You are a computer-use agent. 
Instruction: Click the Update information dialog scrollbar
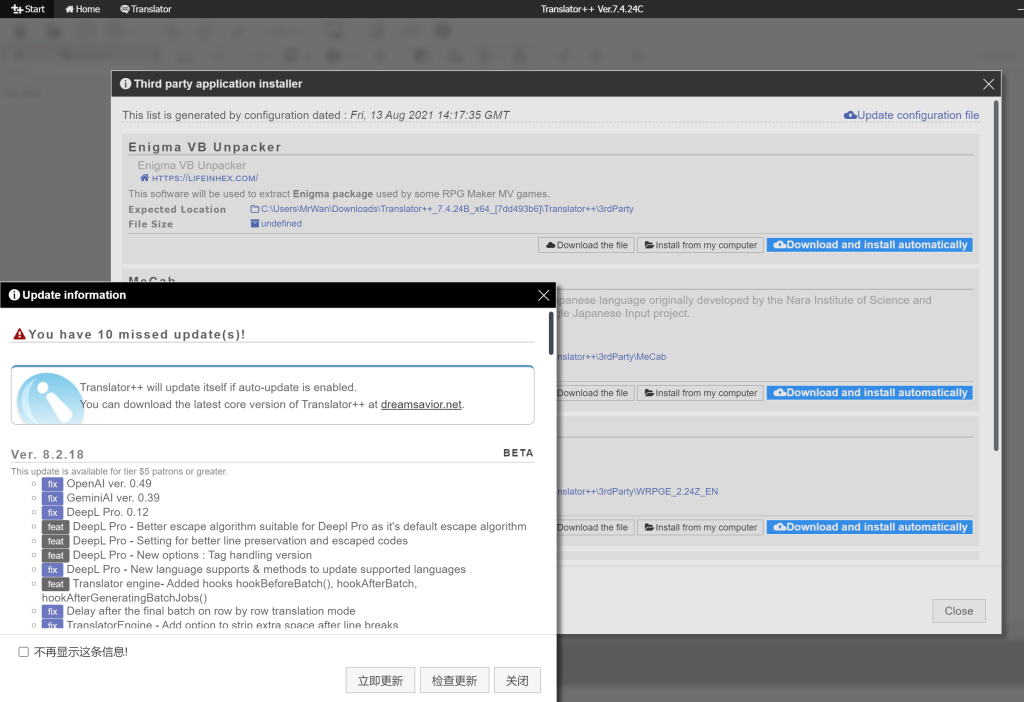pyautogui.click(x=551, y=334)
